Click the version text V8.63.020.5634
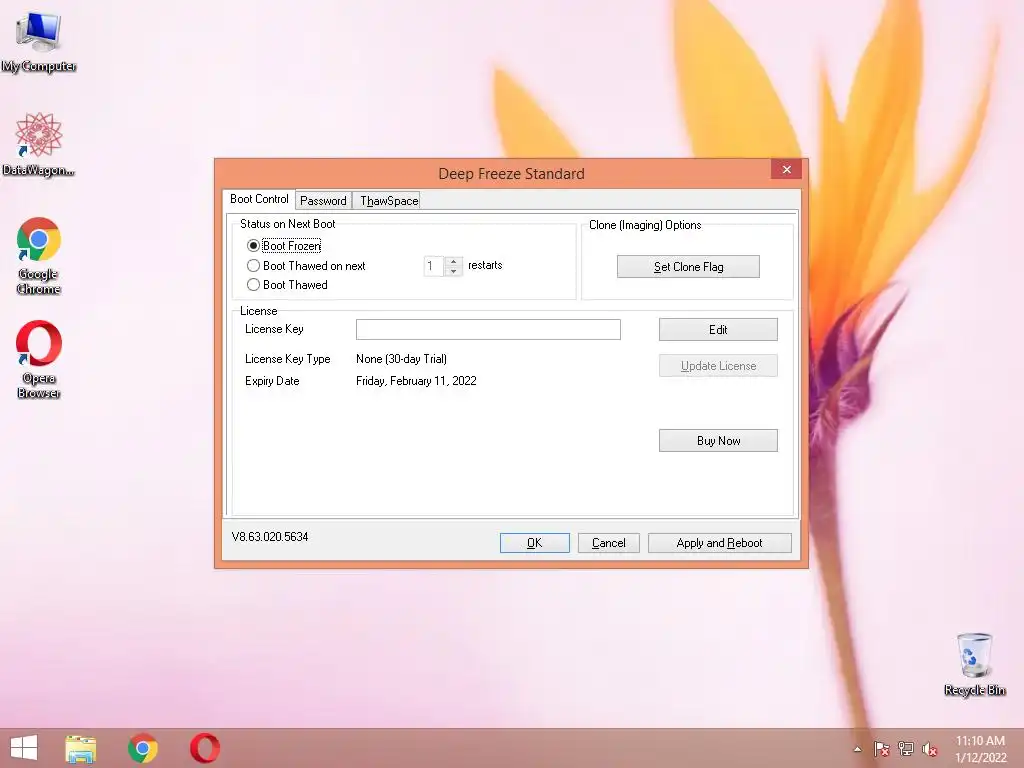Viewport: 1024px width, 768px height. point(270,537)
